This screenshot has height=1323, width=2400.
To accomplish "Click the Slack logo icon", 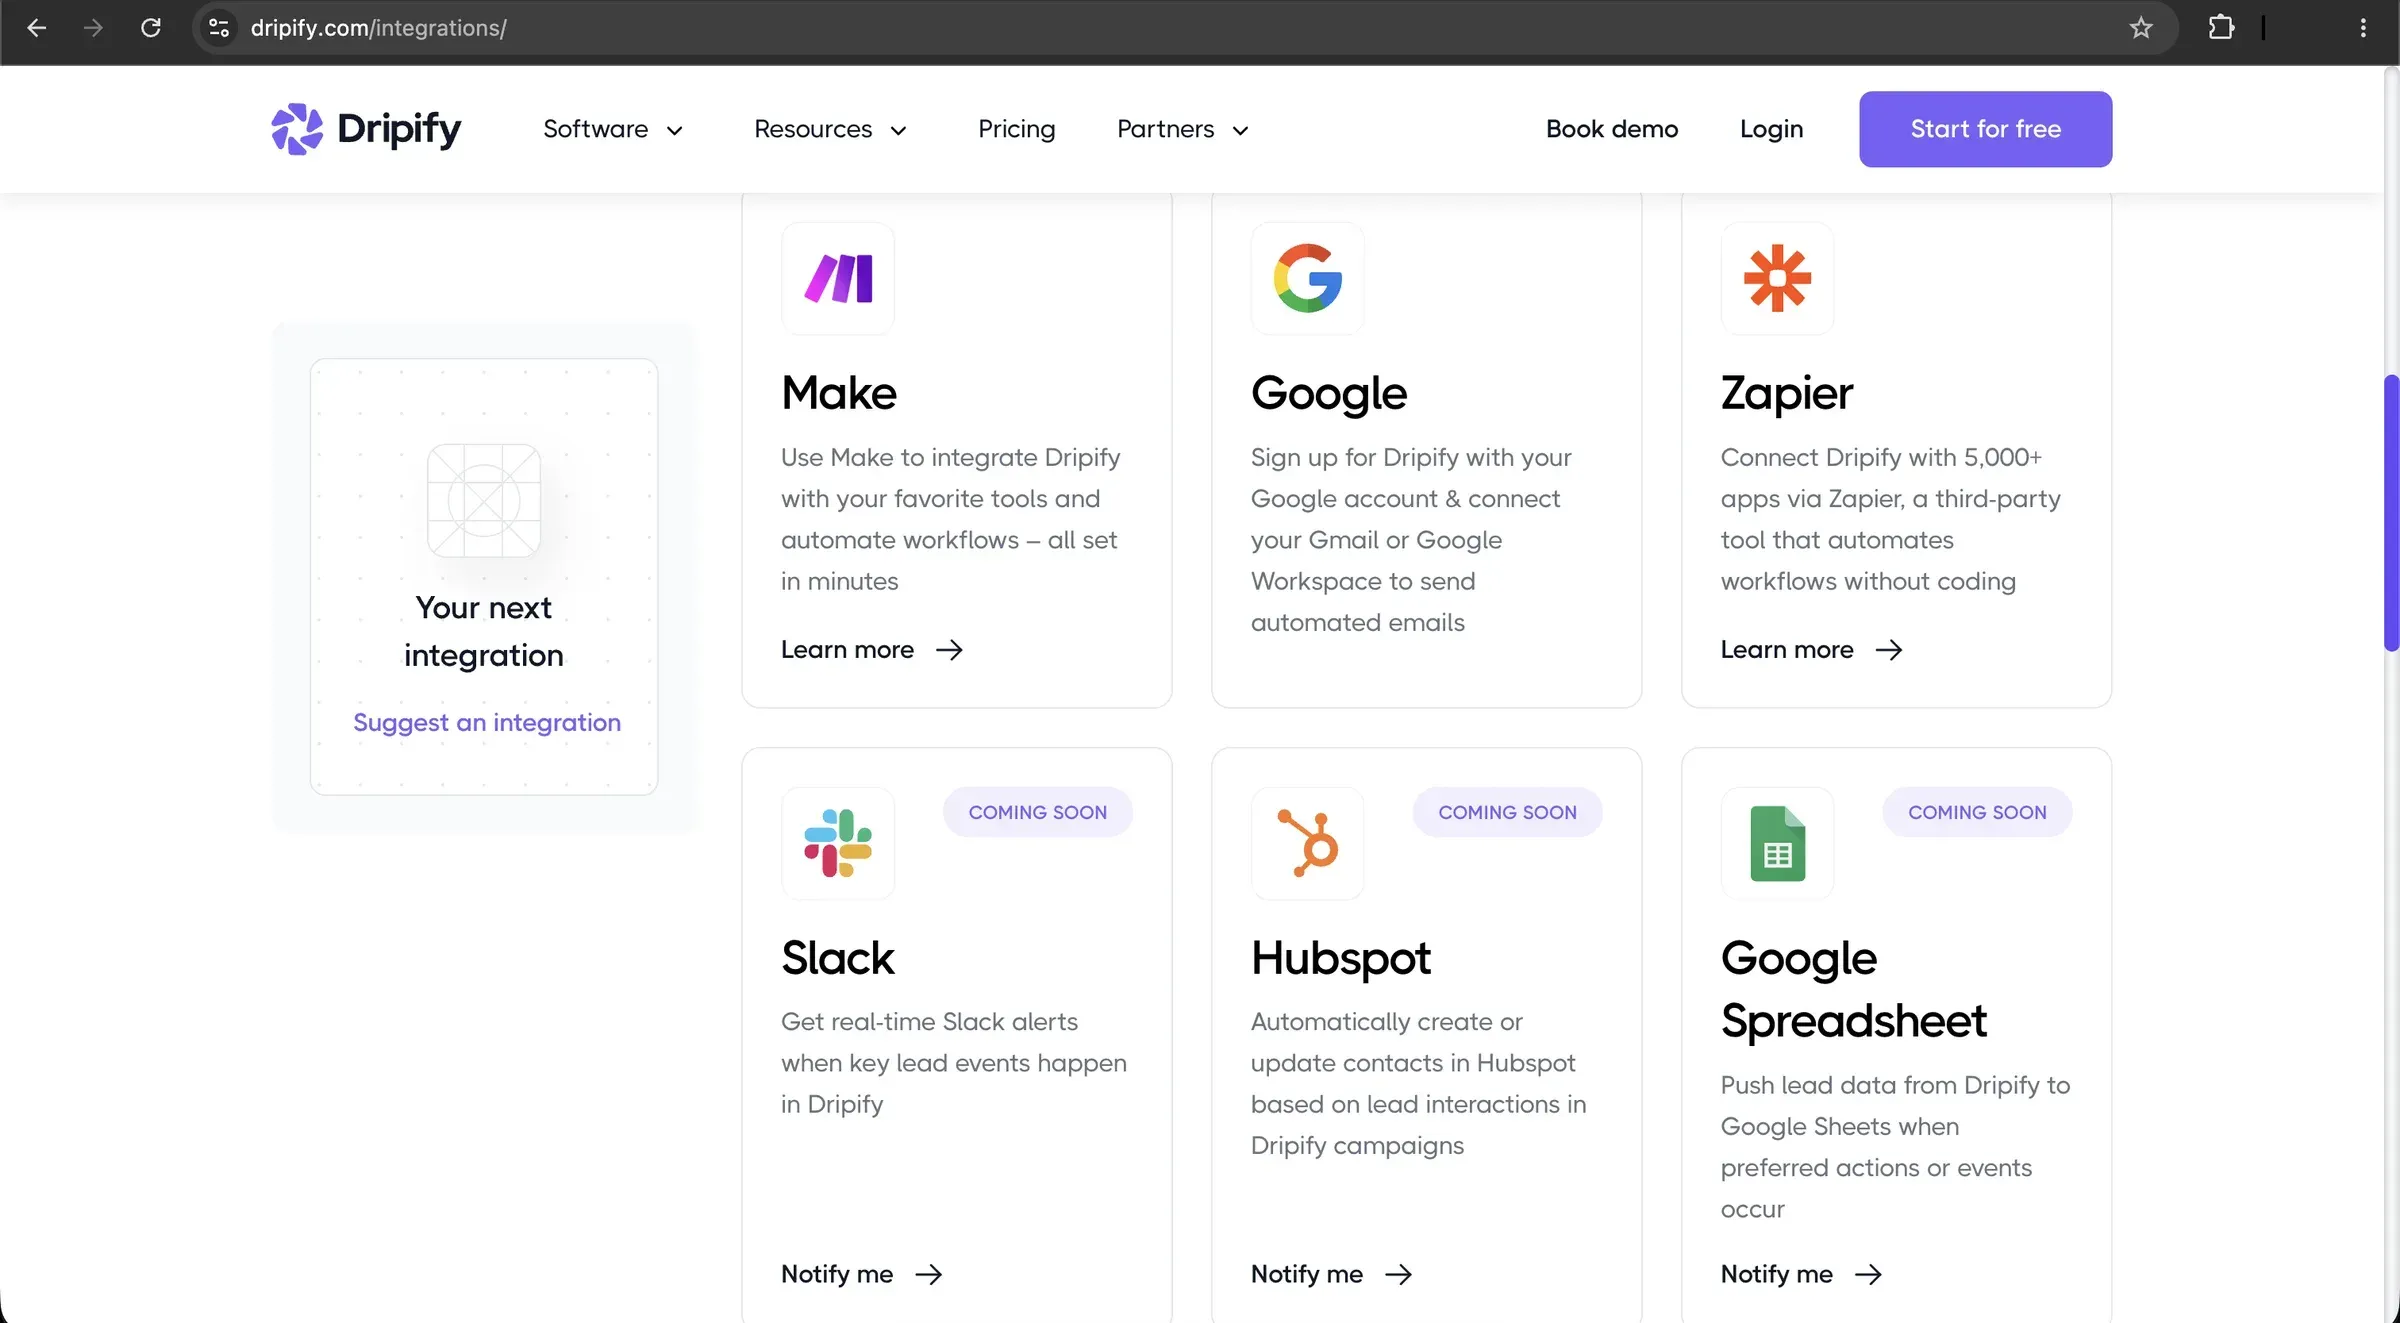I will [838, 843].
